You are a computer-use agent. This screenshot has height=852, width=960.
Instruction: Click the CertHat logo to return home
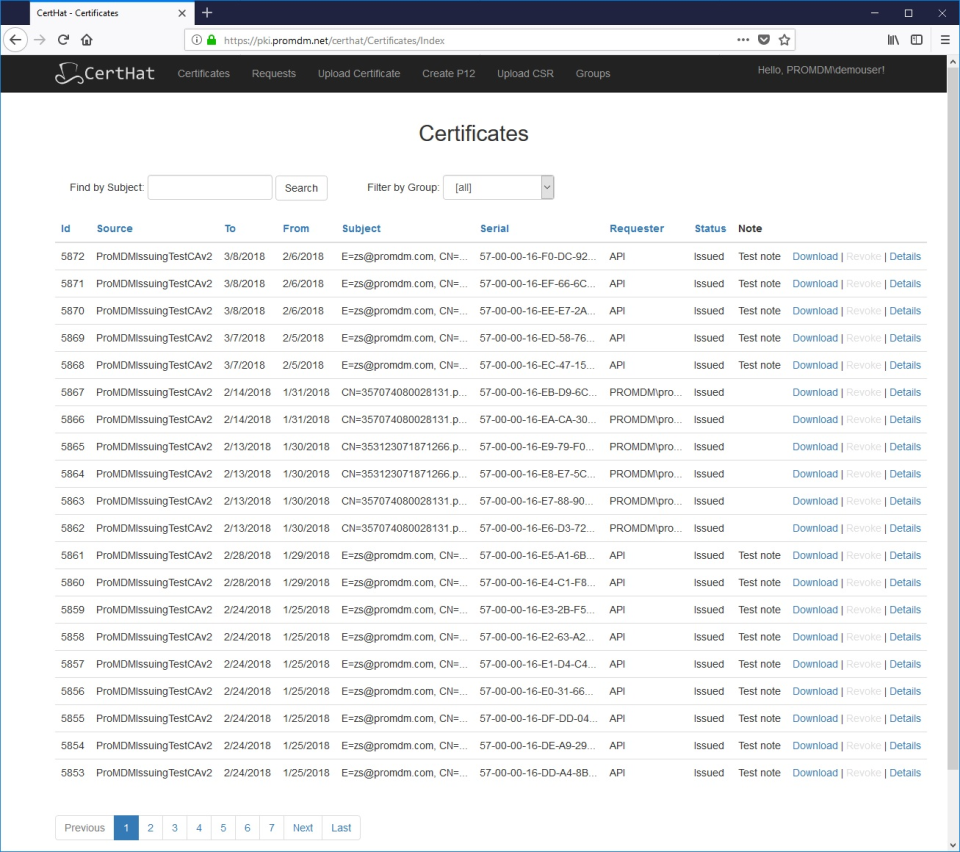pos(104,73)
